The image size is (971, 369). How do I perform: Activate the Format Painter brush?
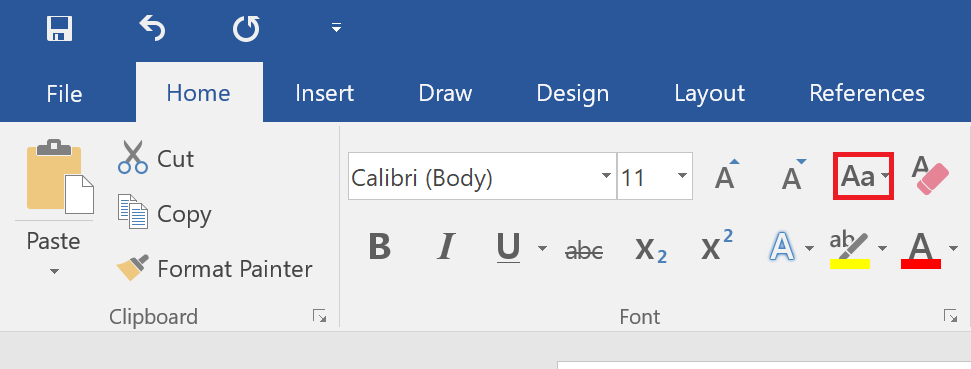coord(214,269)
